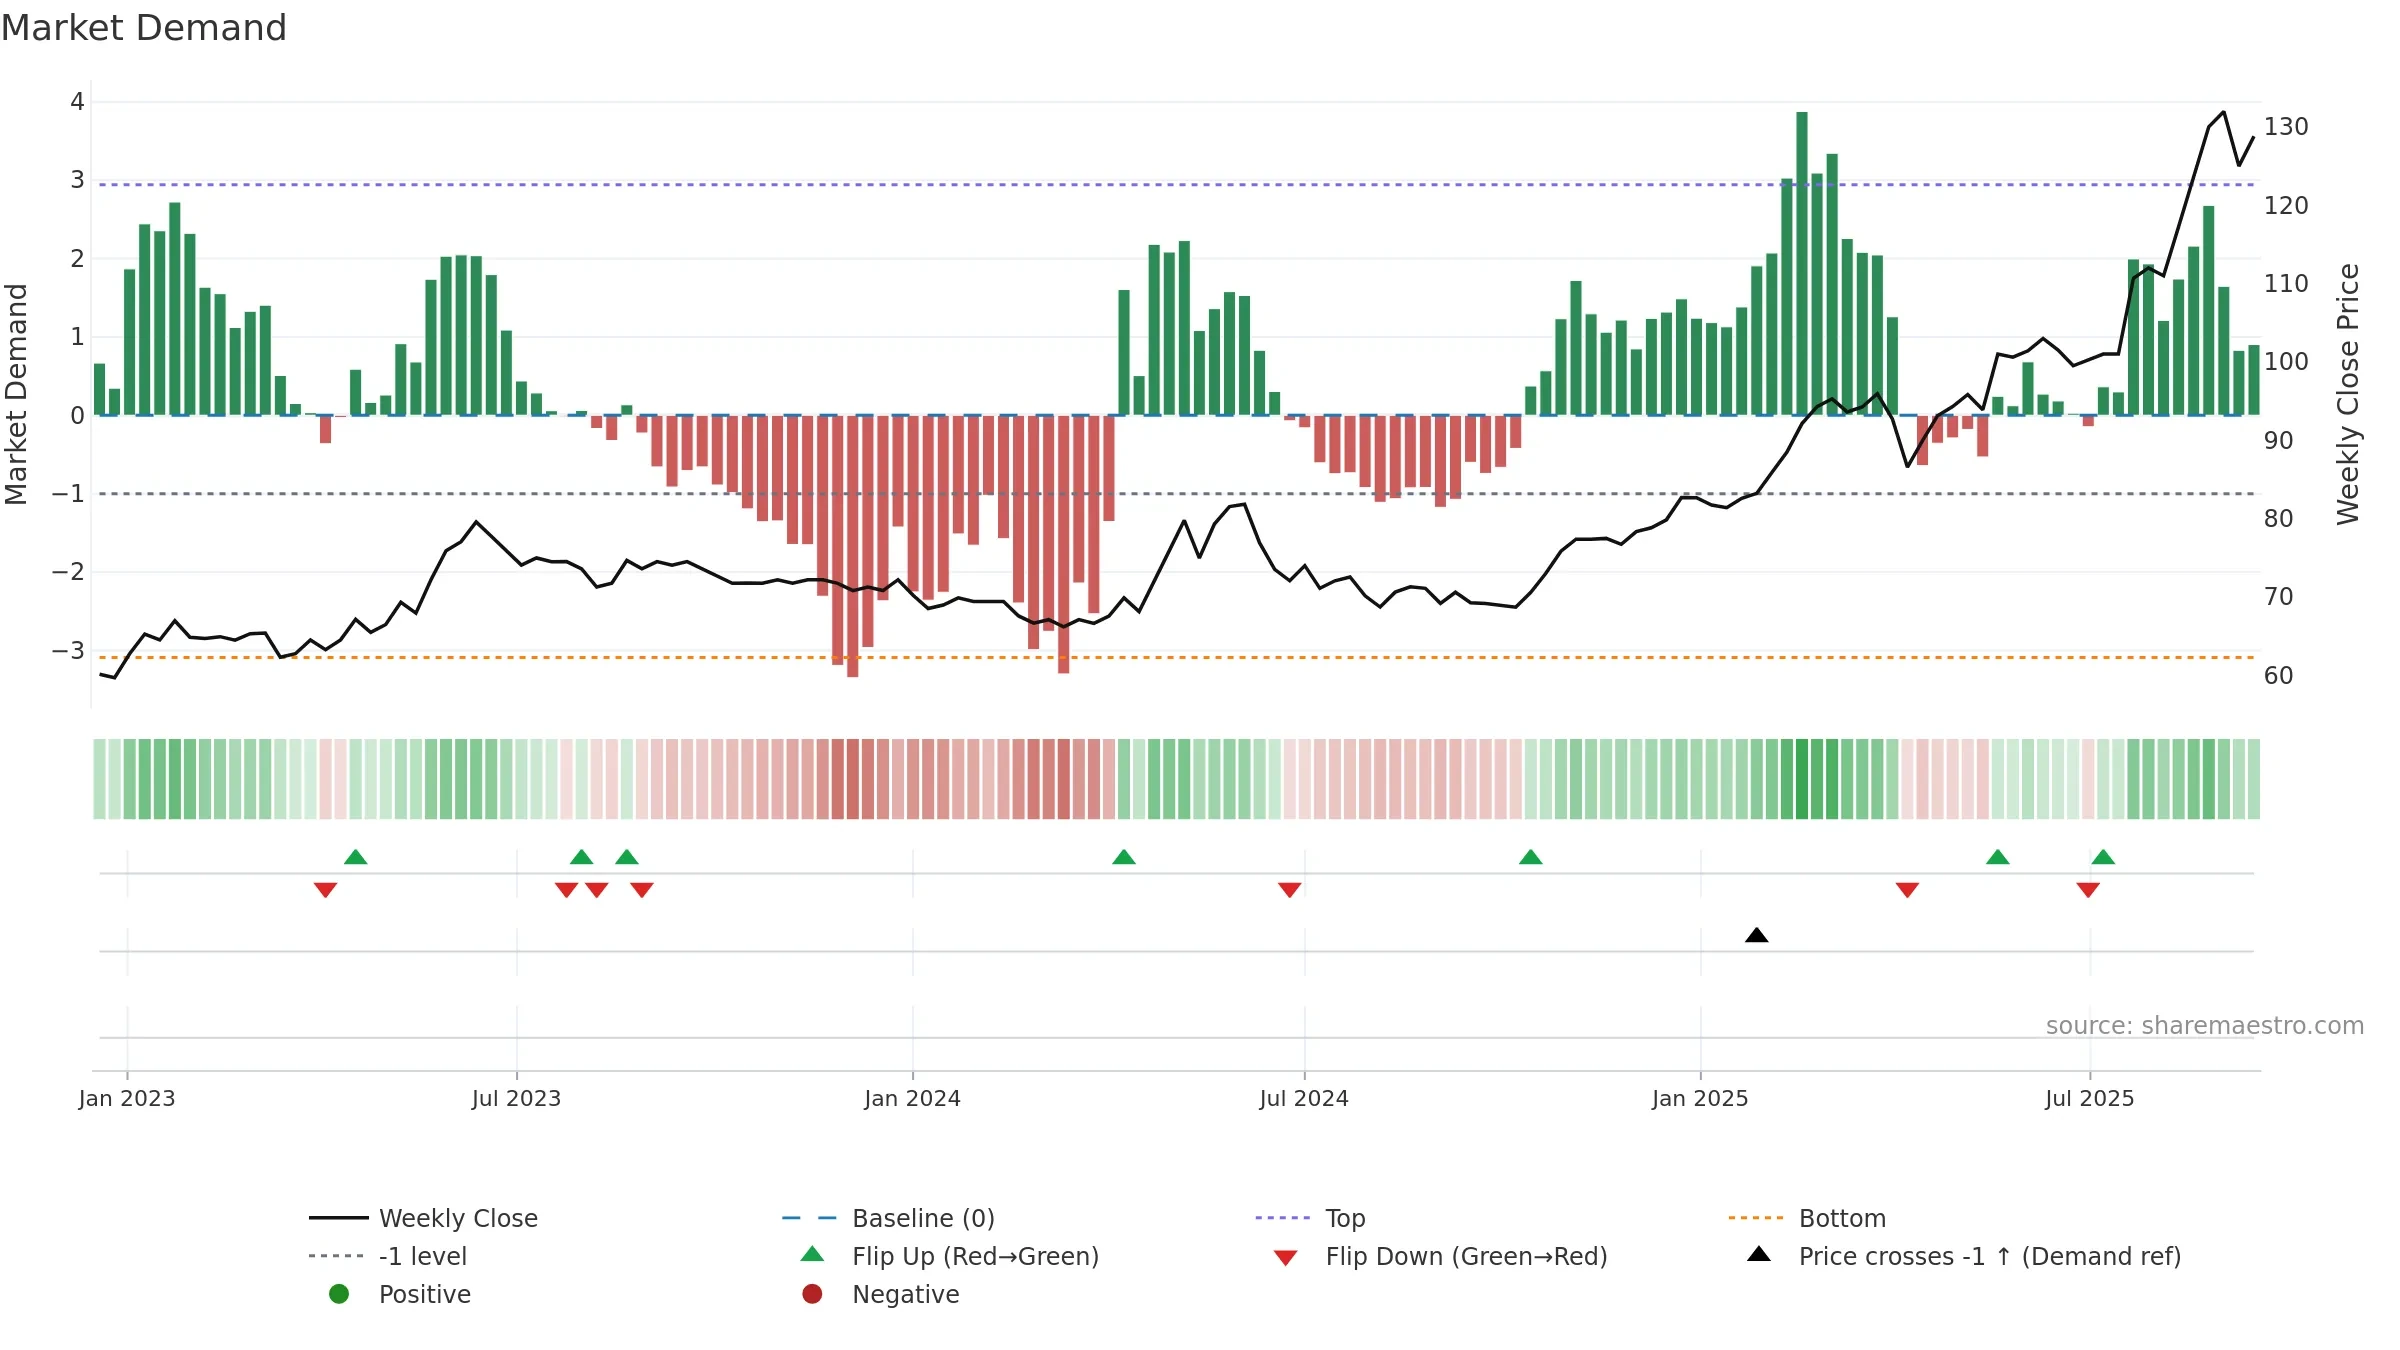2400x1350 pixels.
Task: Click the Jan 2024 x-axis label
Action: 912,1098
